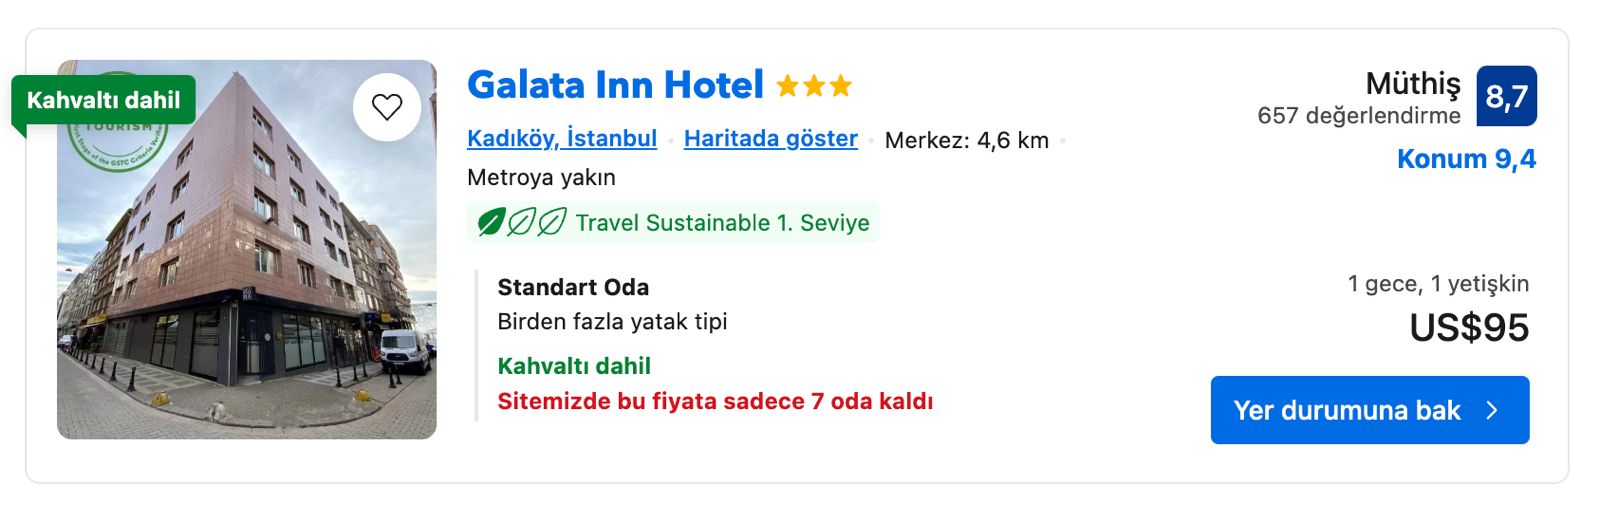Viewport: 1600px width, 505px height.
Task: Click the chevron arrow on availability button
Action: [x=1492, y=410]
